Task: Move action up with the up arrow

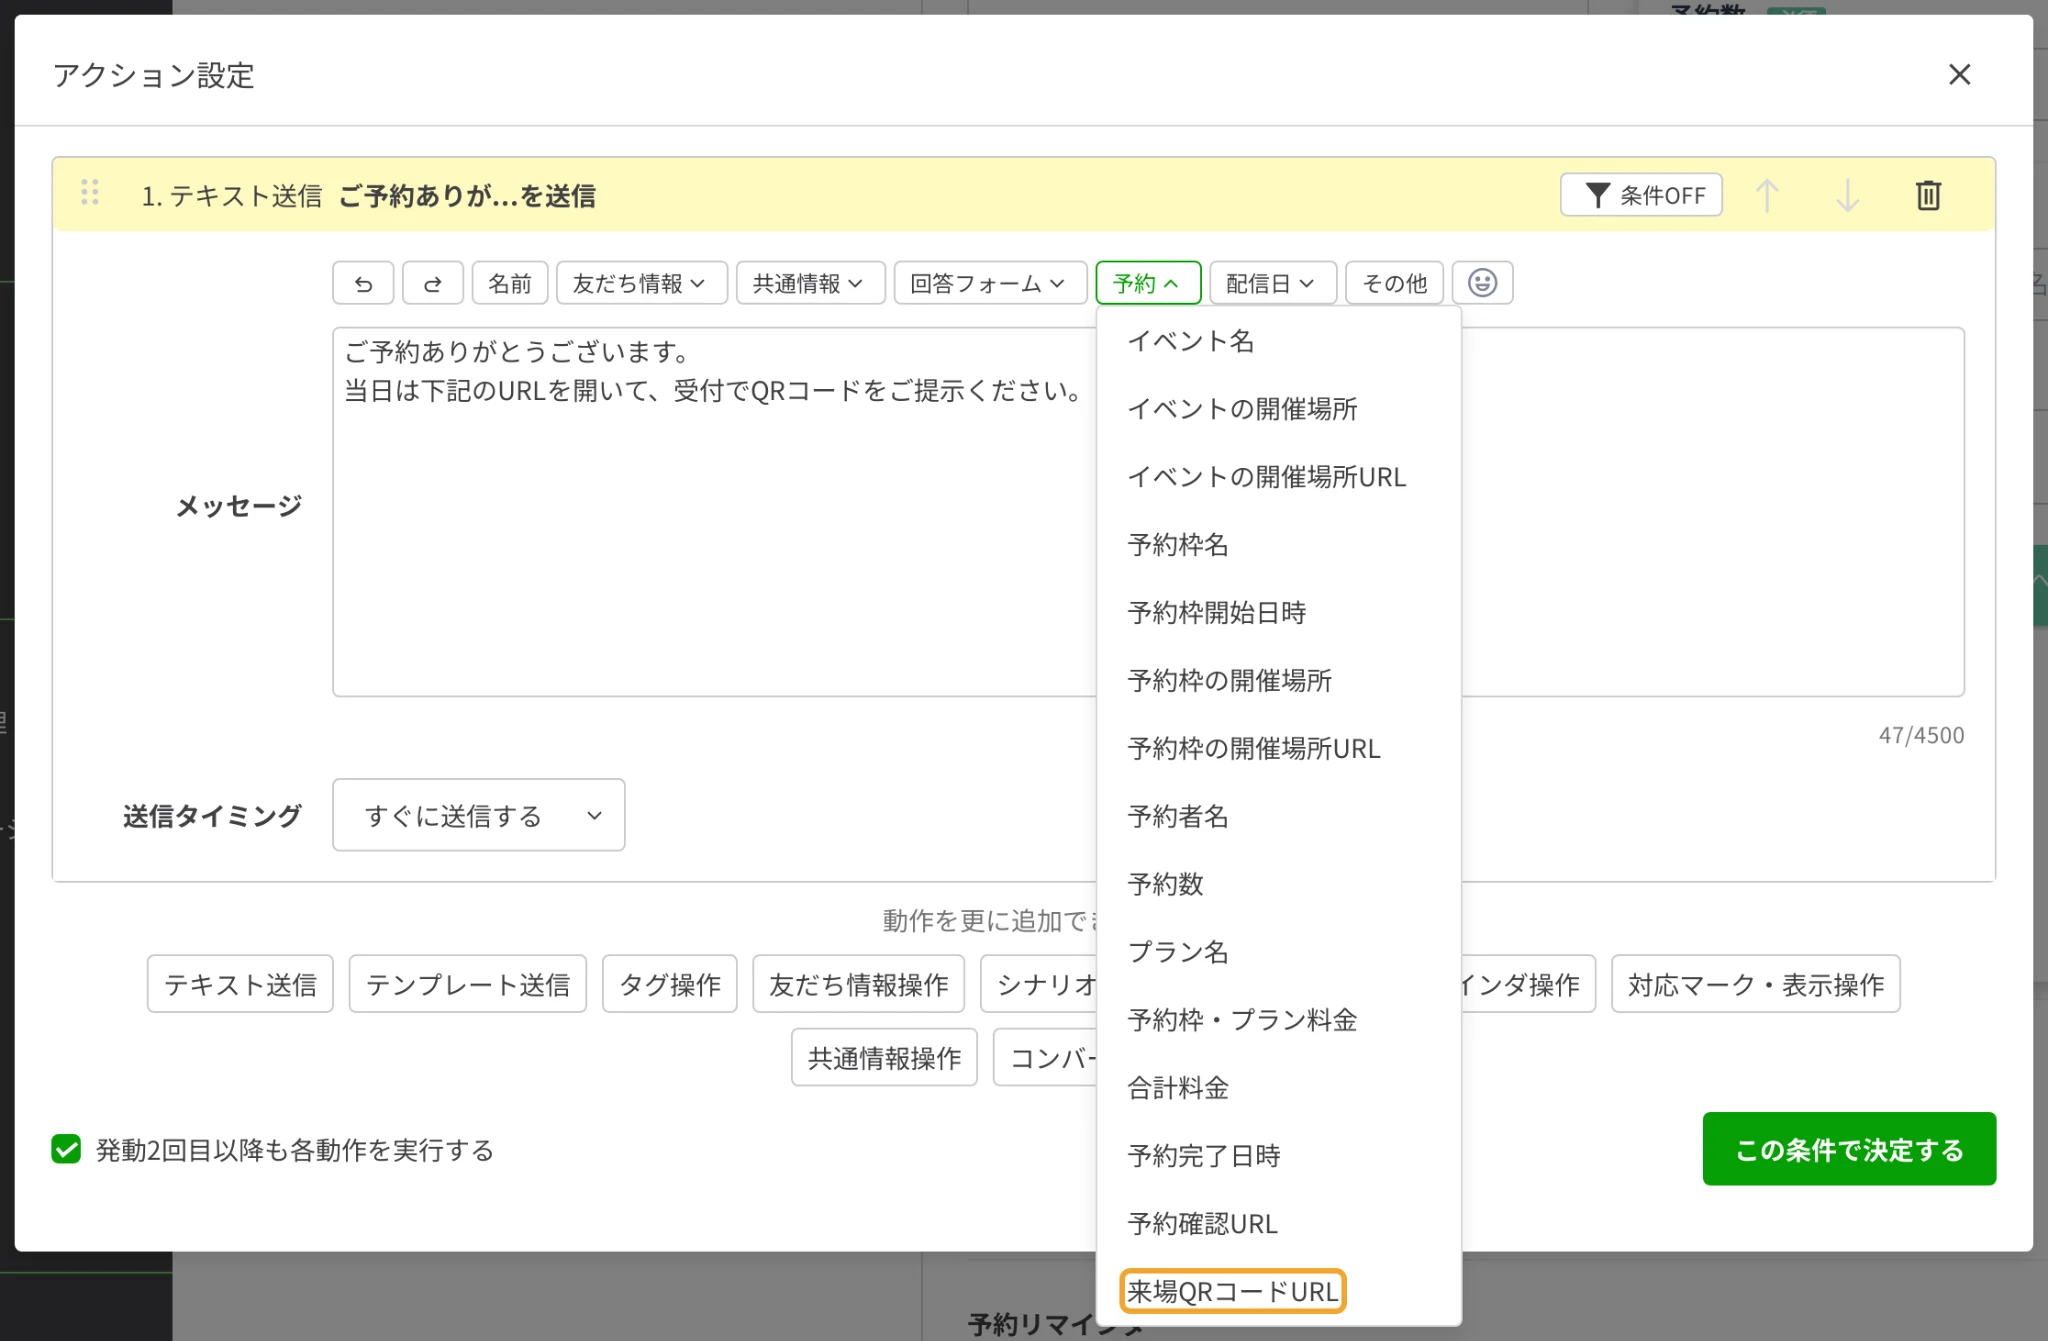Action: pyautogui.click(x=1767, y=195)
